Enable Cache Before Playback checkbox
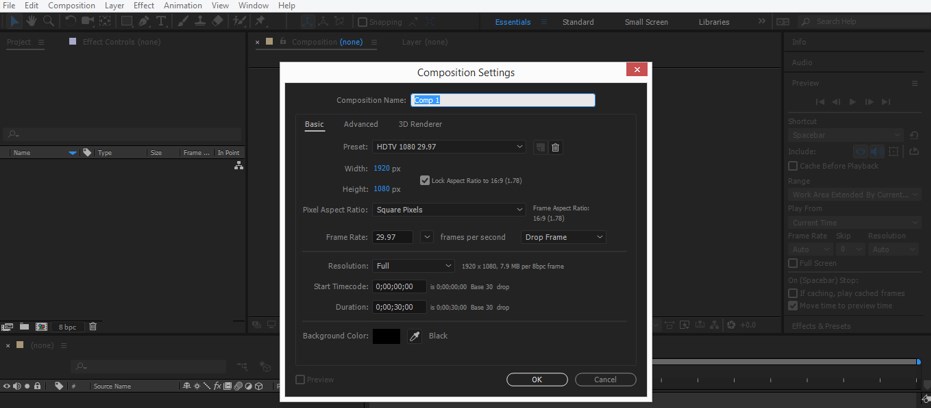931x408 pixels. (x=793, y=166)
